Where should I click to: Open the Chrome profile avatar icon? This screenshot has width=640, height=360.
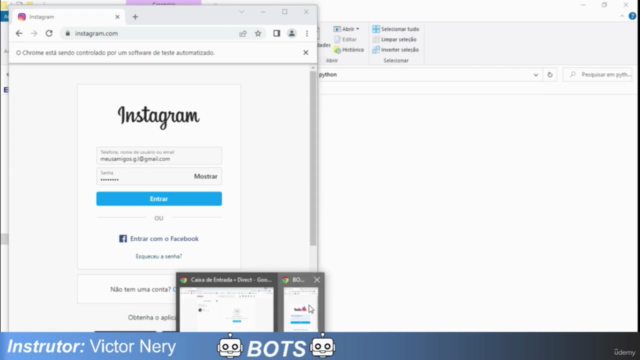(x=291, y=33)
